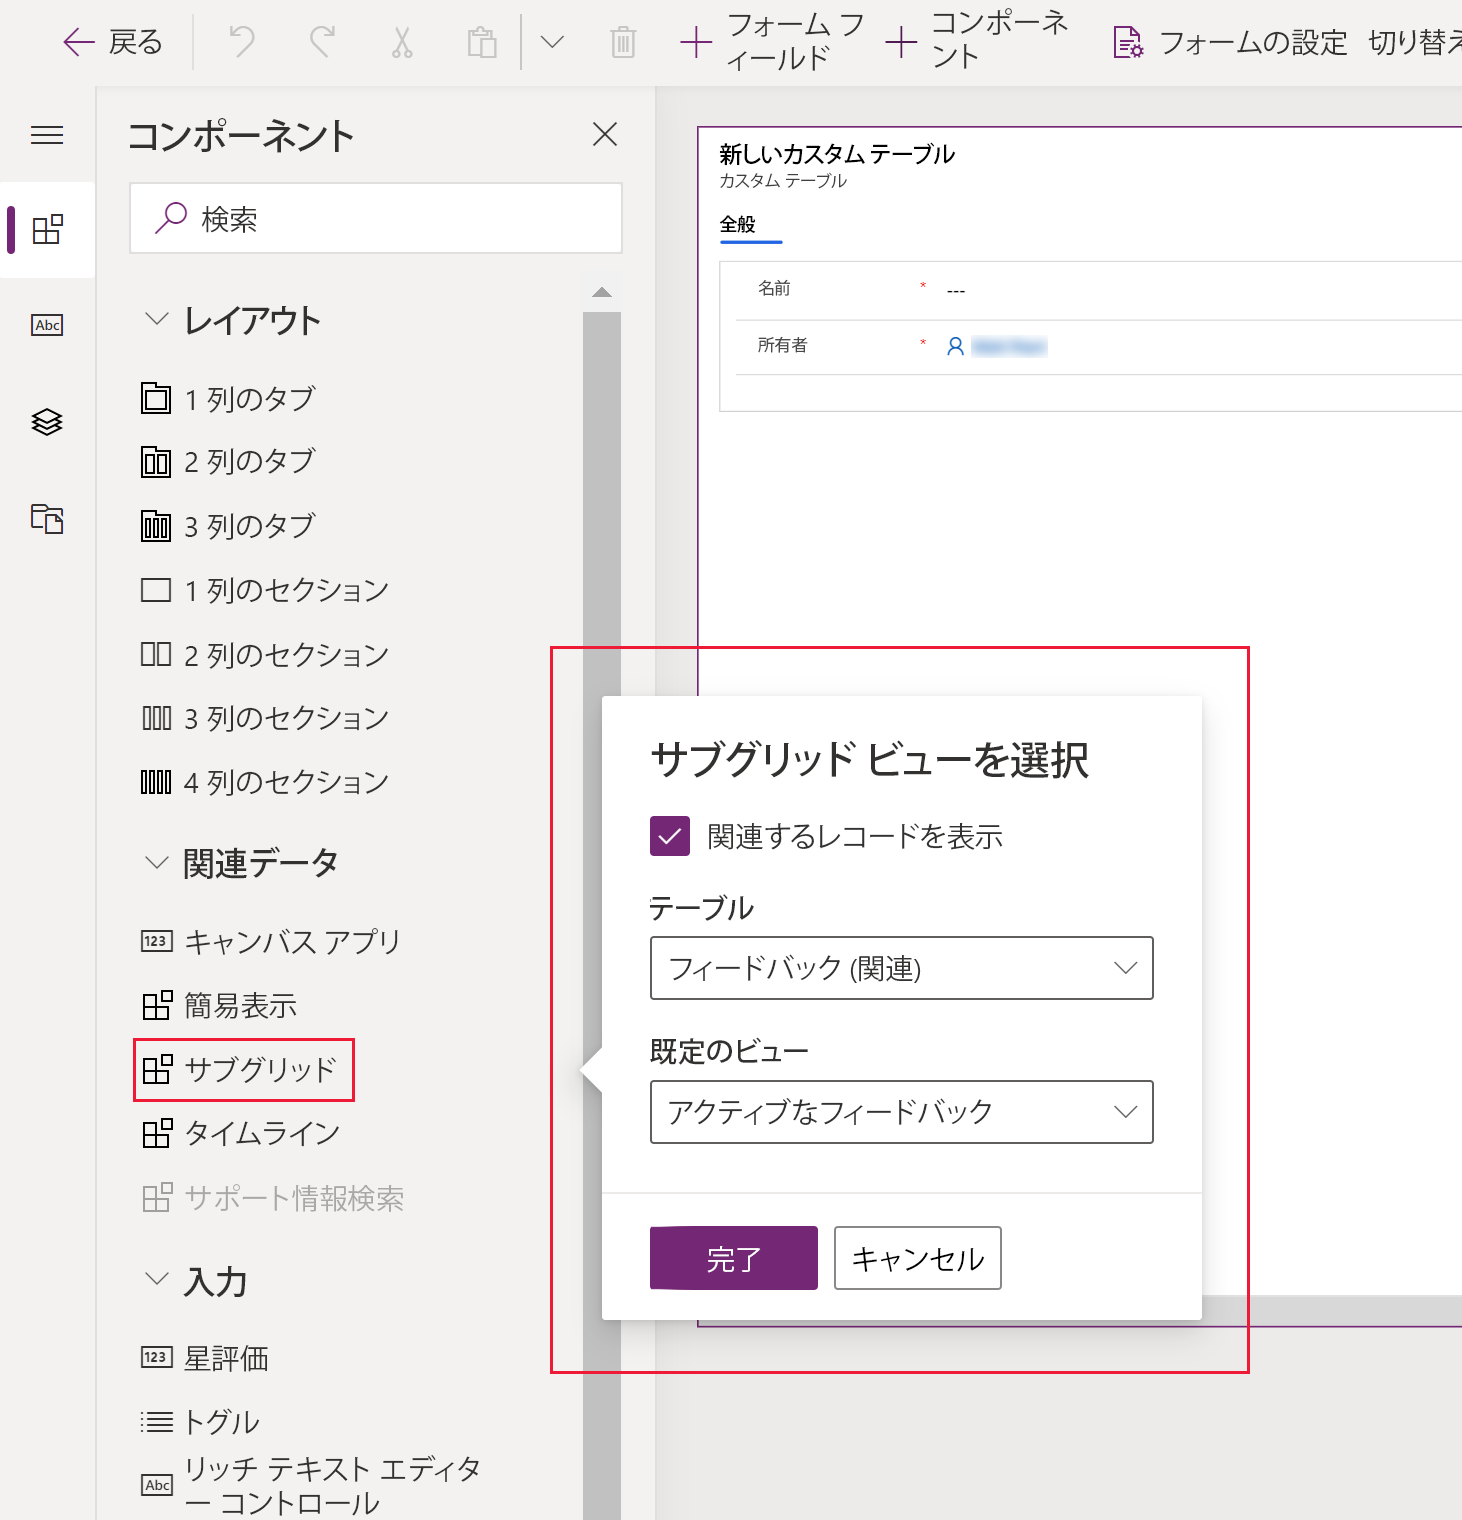Image resolution: width=1462 pixels, height=1520 pixels.
Task: Select 1 列のタブ layout
Action: (x=228, y=398)
